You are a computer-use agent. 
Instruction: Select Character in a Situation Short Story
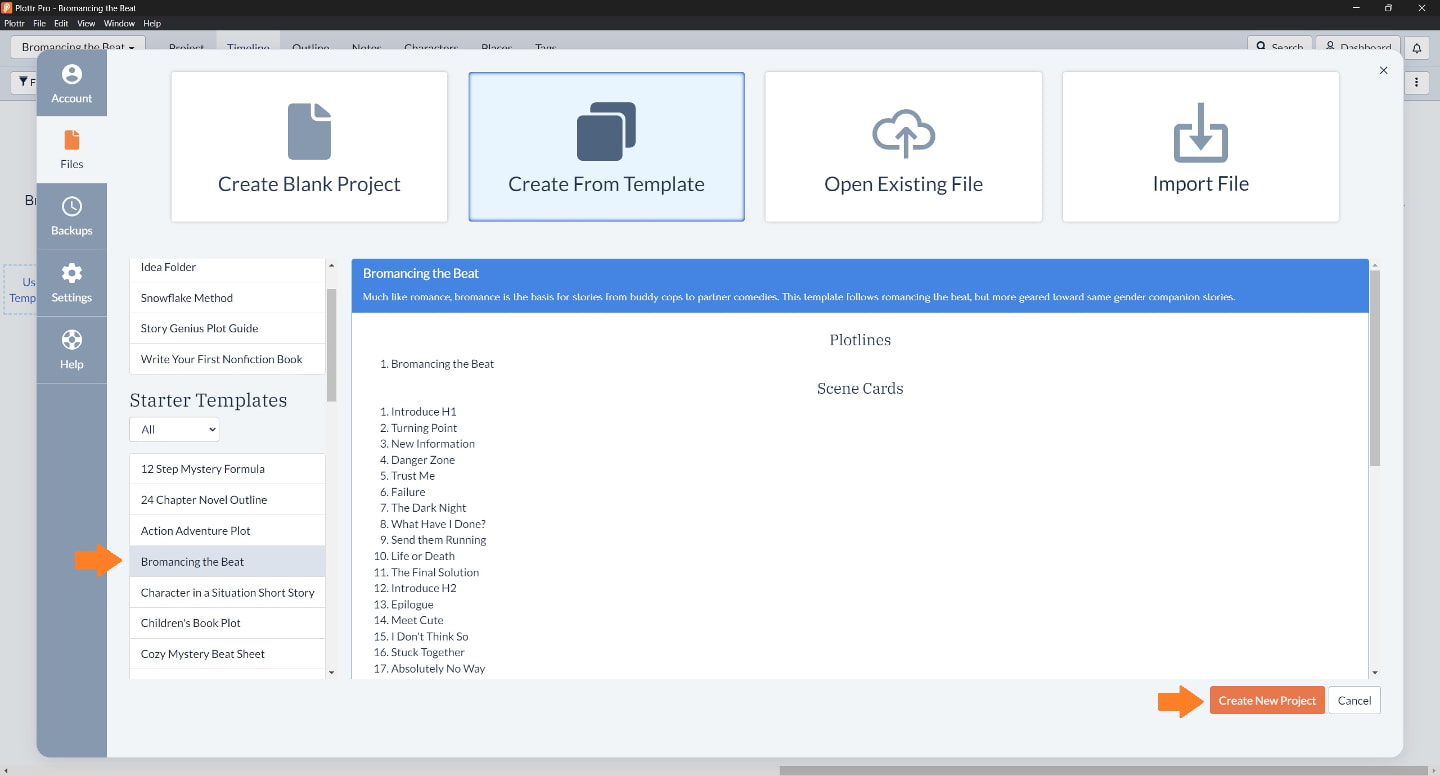tap(227, 593)
